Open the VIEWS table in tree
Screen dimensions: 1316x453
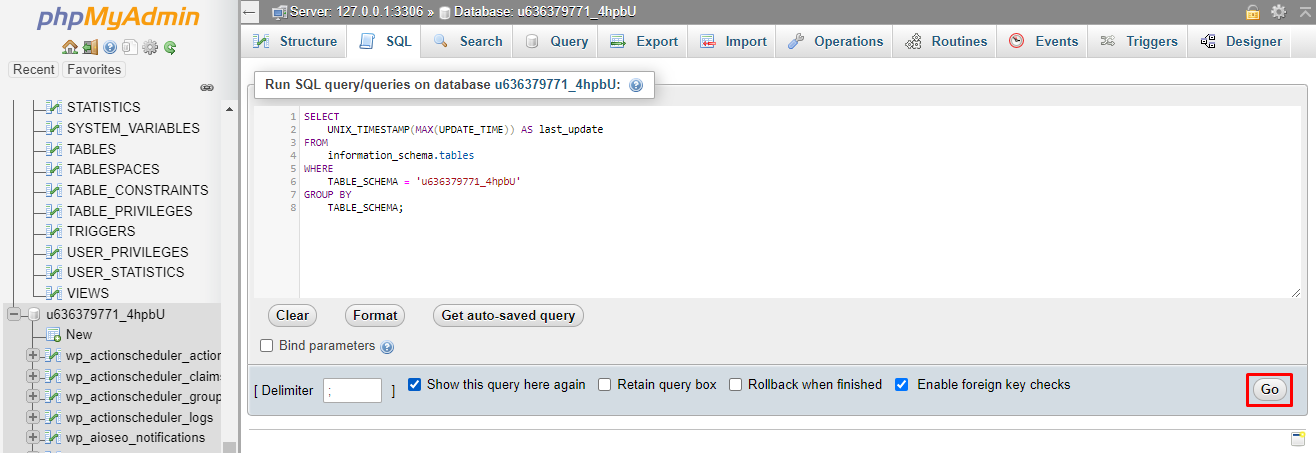point(88,293)
